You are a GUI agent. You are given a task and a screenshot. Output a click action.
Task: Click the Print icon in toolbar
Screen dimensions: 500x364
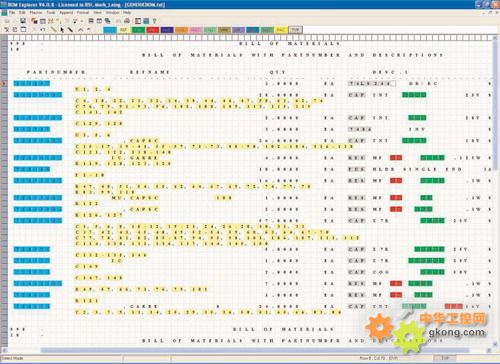(127, 21)
